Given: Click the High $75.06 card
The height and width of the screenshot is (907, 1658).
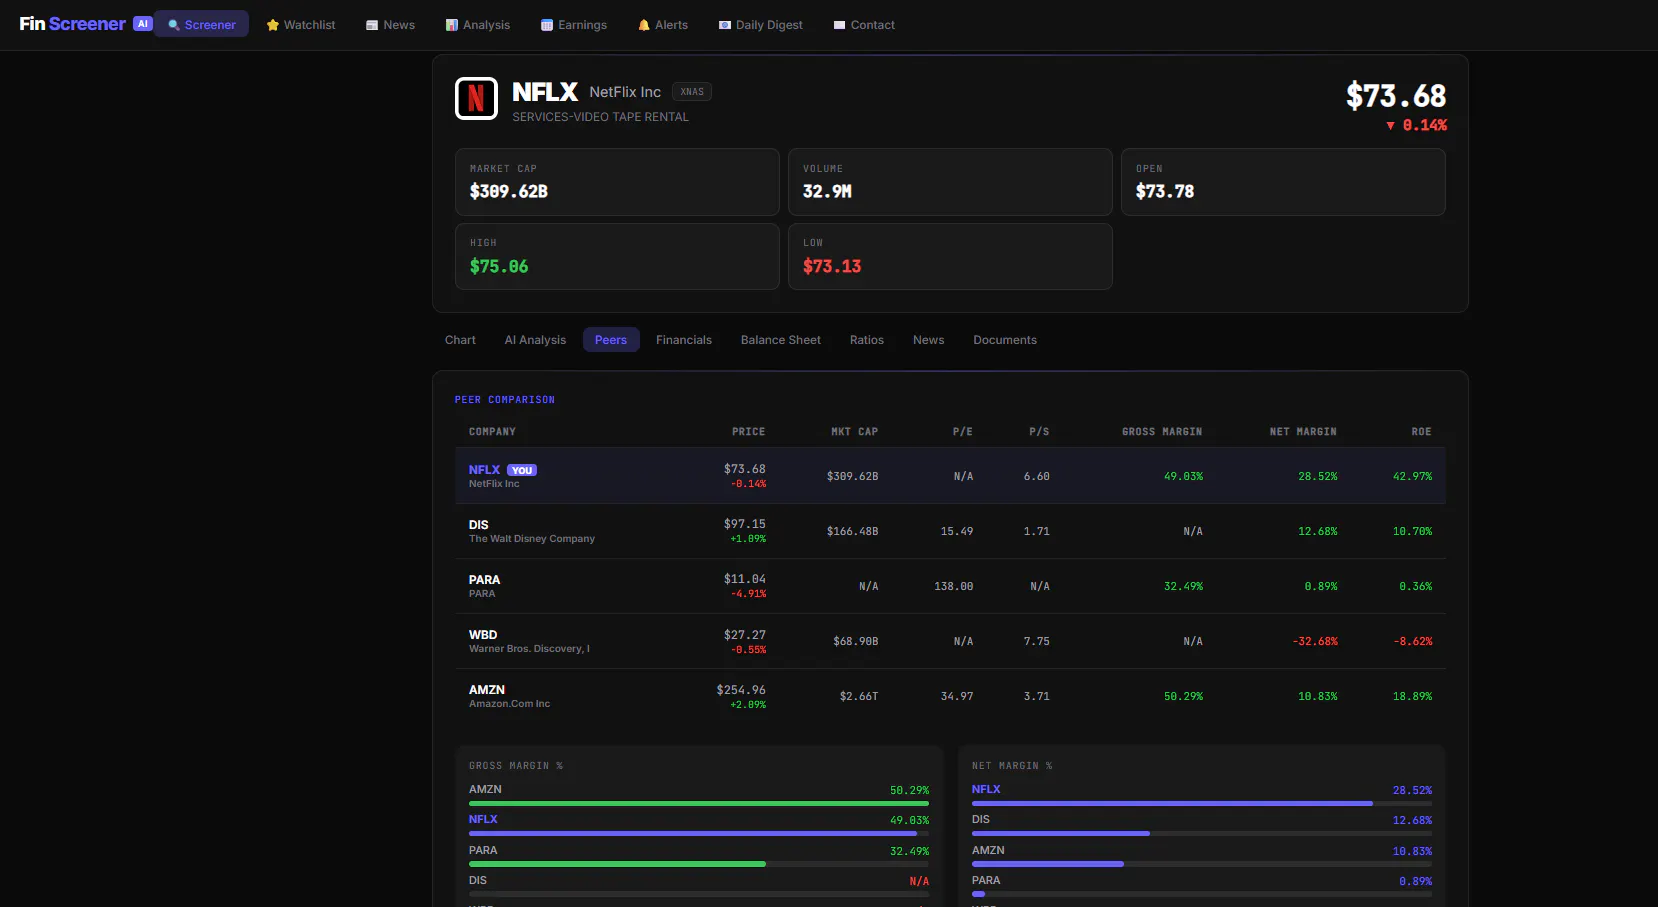Looking at the screenshot, I should pos(617,257).
